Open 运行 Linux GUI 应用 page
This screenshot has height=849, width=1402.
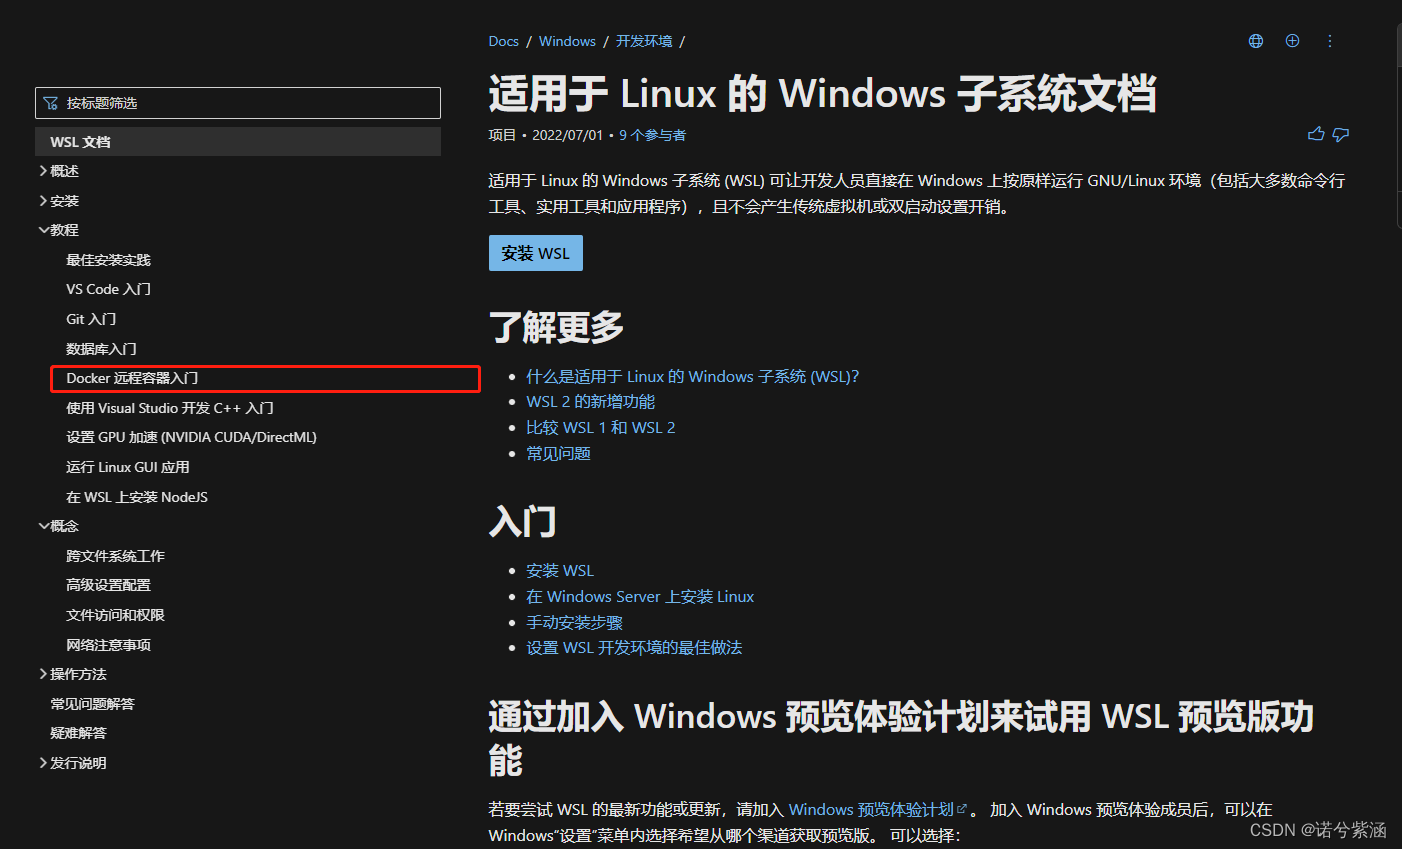128,467
